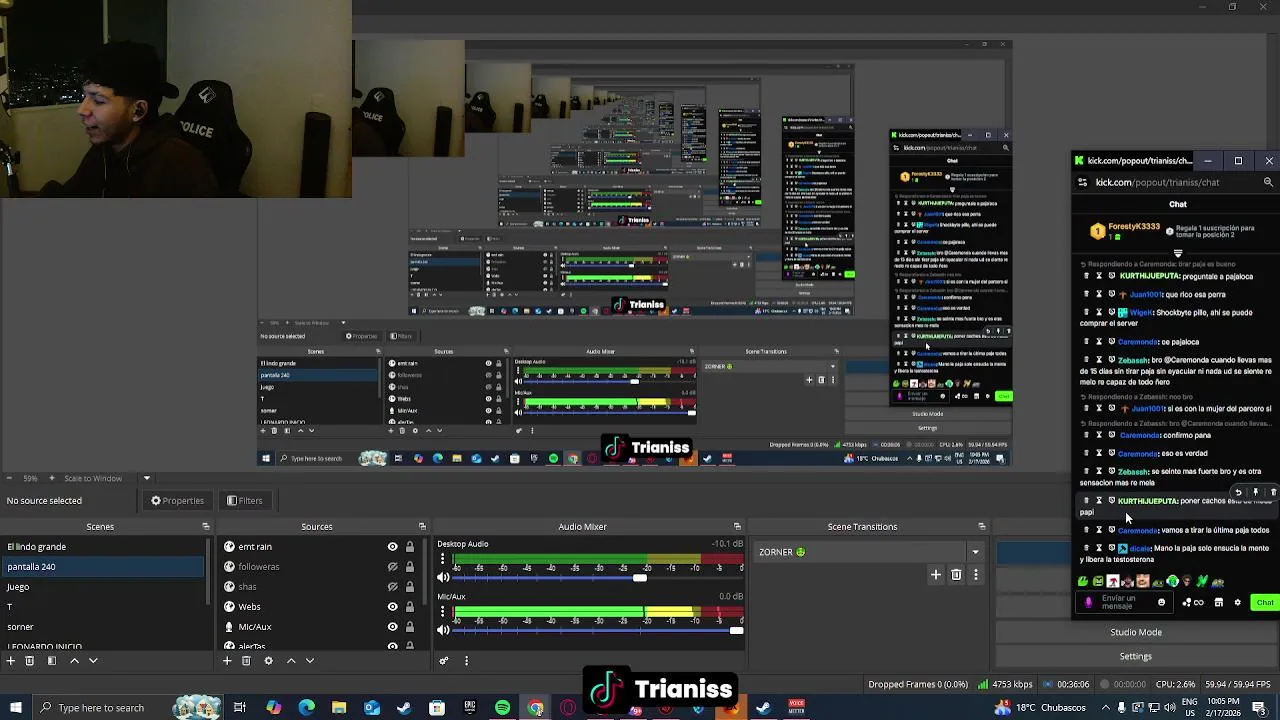Open scene filters icon in Scenes toolbar

coord(51,661)
